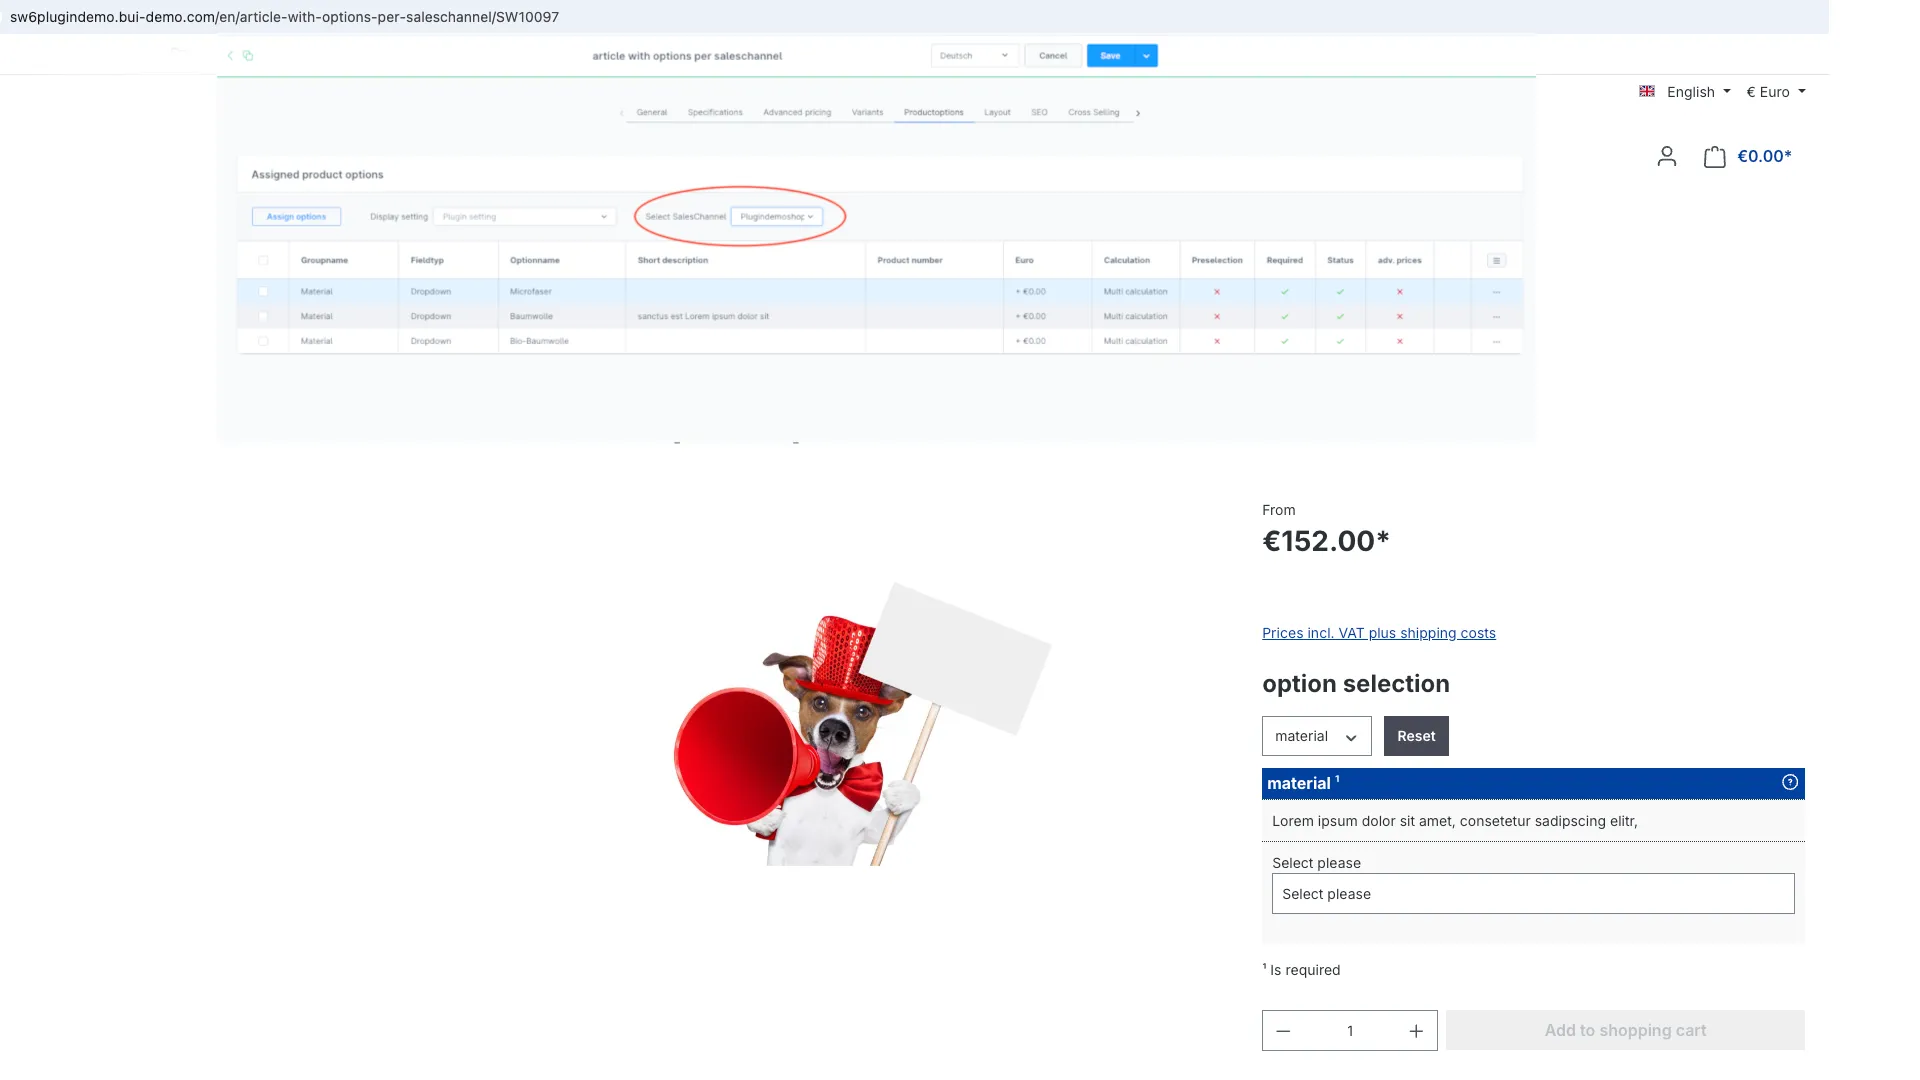Increase quantity with the plus stepper

pyautogui.click(x=1416, y=1030)
